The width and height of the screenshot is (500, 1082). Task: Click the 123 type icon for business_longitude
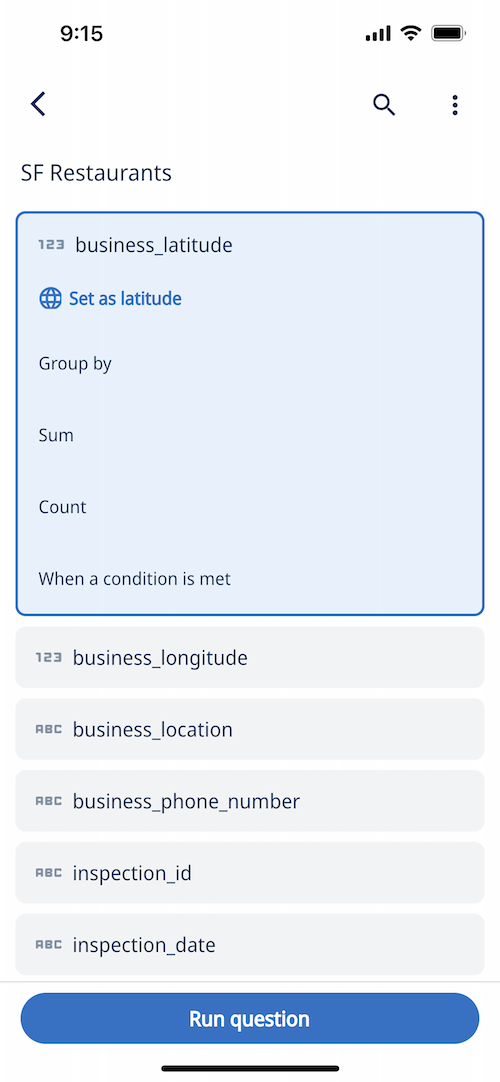click(x=49, y=658)
